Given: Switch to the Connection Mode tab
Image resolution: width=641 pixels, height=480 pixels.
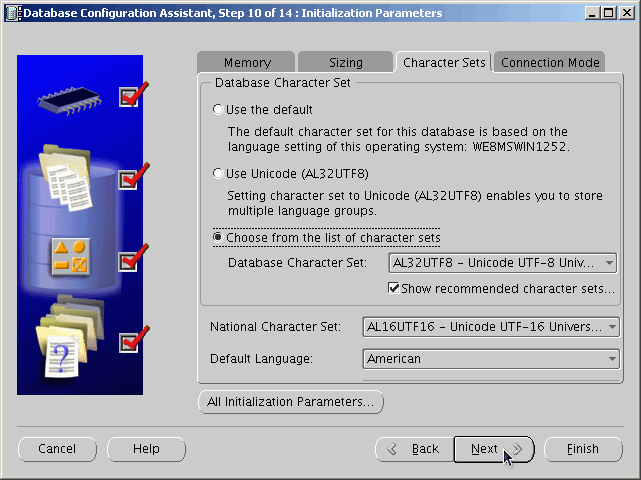Looking at the screenshot, I should [550, 63].
